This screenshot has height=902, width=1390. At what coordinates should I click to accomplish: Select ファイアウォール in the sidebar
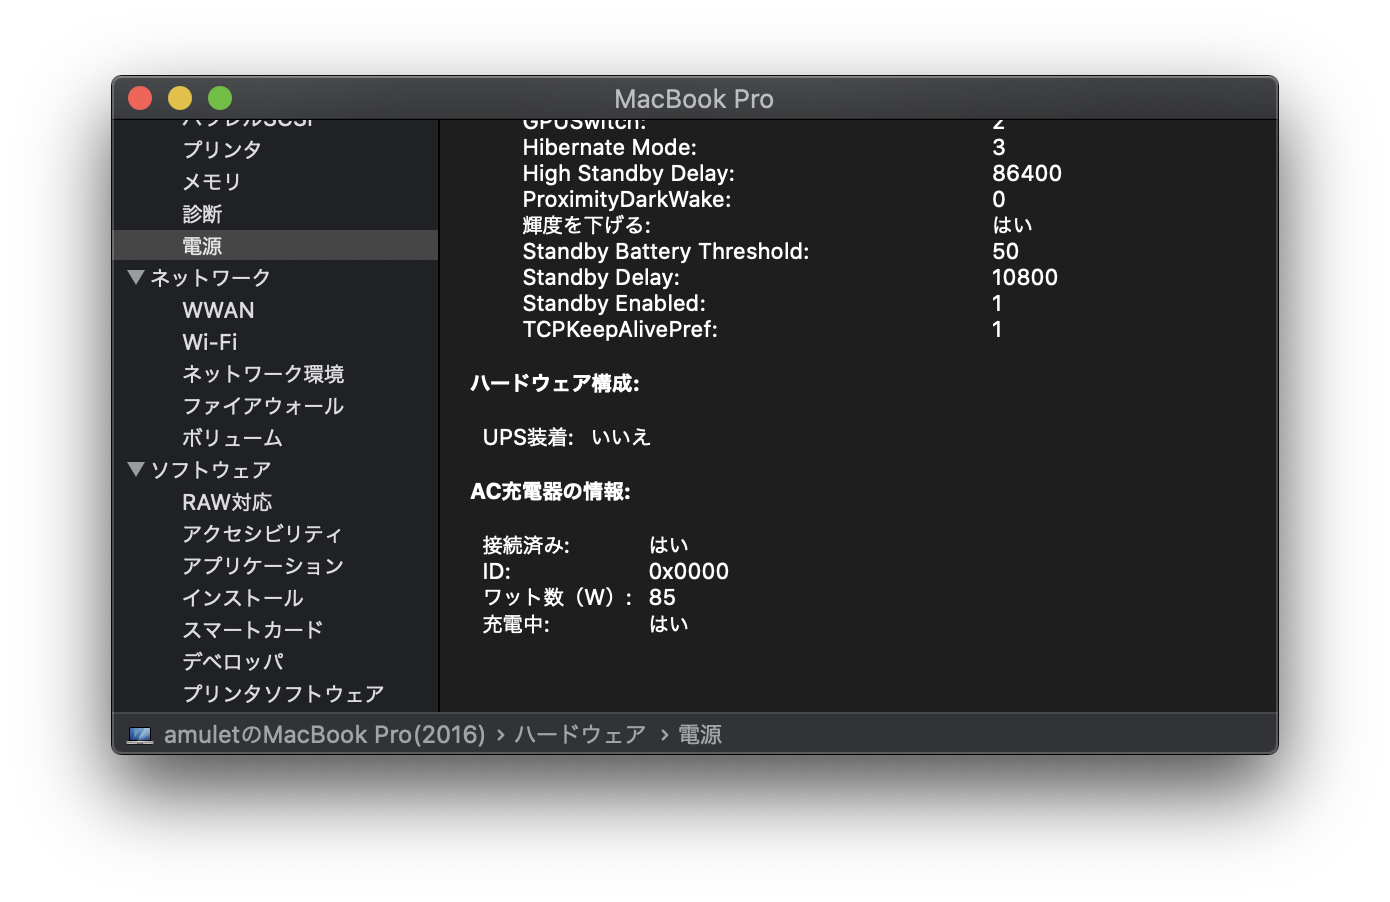[263, 406]
